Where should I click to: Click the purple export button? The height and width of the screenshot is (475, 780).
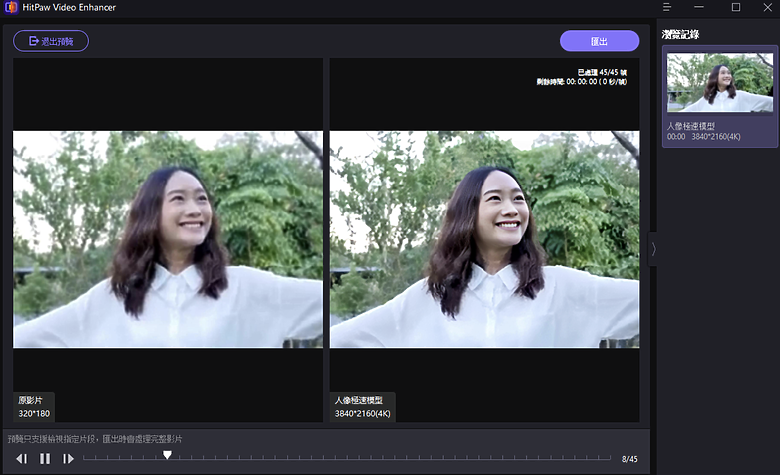(x=599, y=41)
